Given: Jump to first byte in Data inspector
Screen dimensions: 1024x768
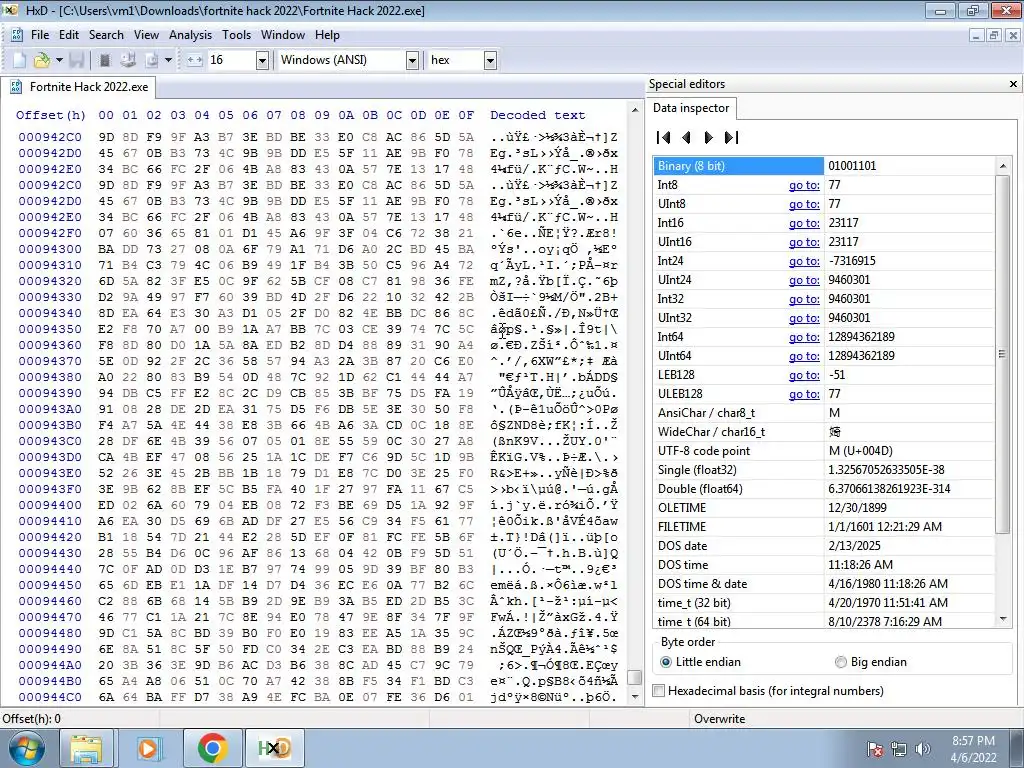Looking at the screenshot, I should pos(664,137).
